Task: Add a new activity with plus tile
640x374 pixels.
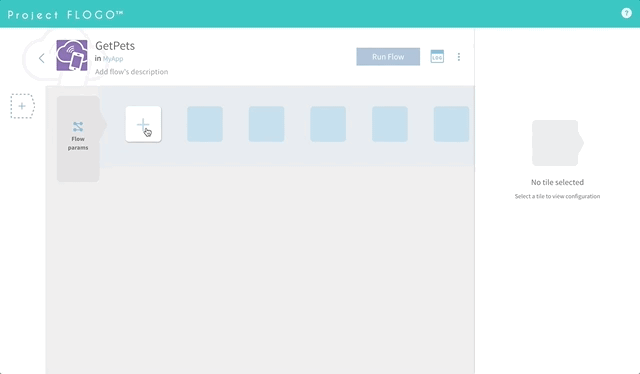Action: pos(143,124)
